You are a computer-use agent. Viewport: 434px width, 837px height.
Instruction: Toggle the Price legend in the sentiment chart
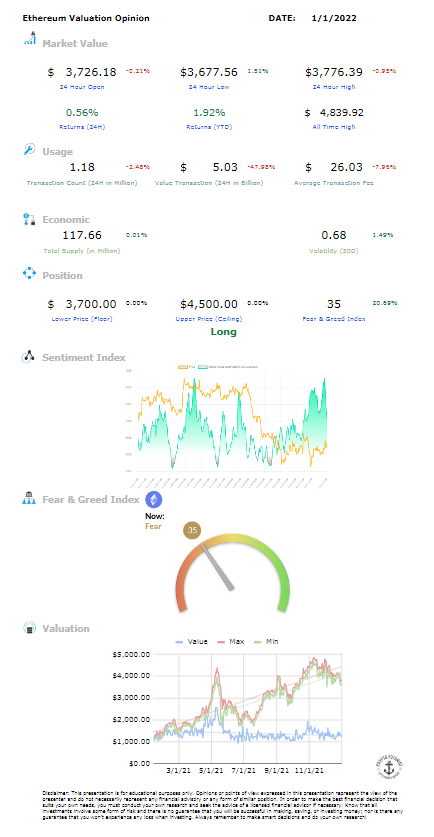click(186, 367)
